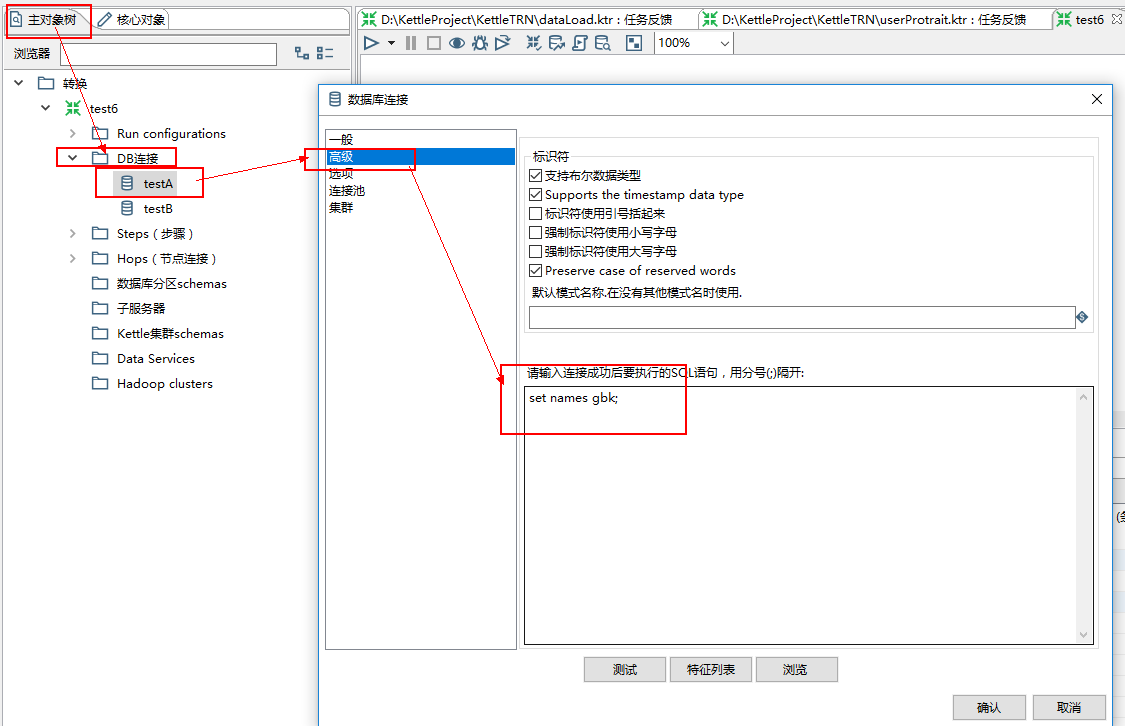The height and width of the screenshot is (726, 1125).
Task: Switch to the 核心对象 tab
Action: click(132, 20)
